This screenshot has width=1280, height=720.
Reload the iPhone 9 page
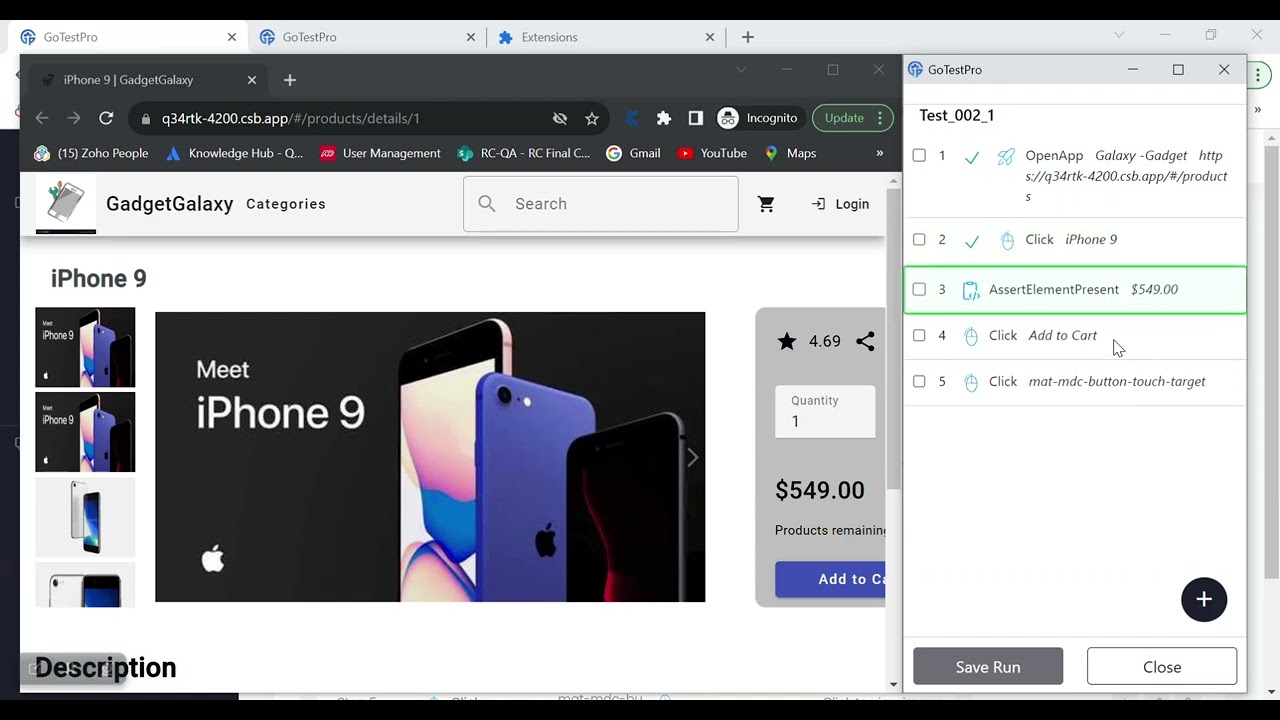[106, 118]
